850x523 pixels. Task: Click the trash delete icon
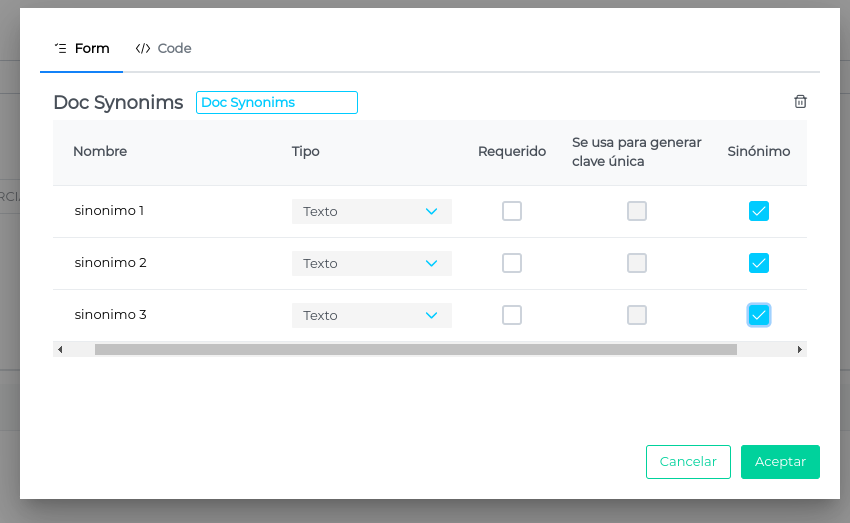pyautogui.click(x=800, y=101)
